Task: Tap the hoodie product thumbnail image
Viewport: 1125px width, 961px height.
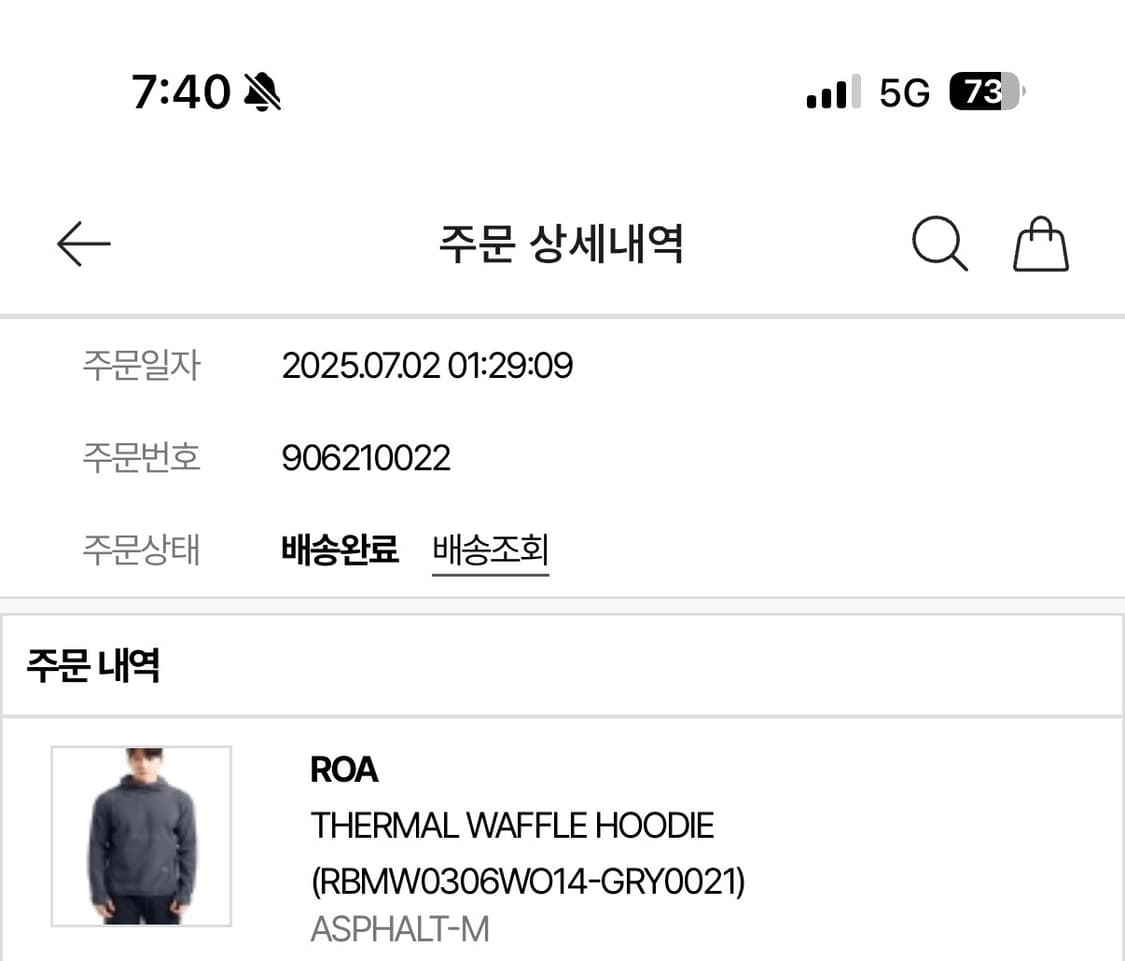Action: pyautogui.click(x=141, y=835)
